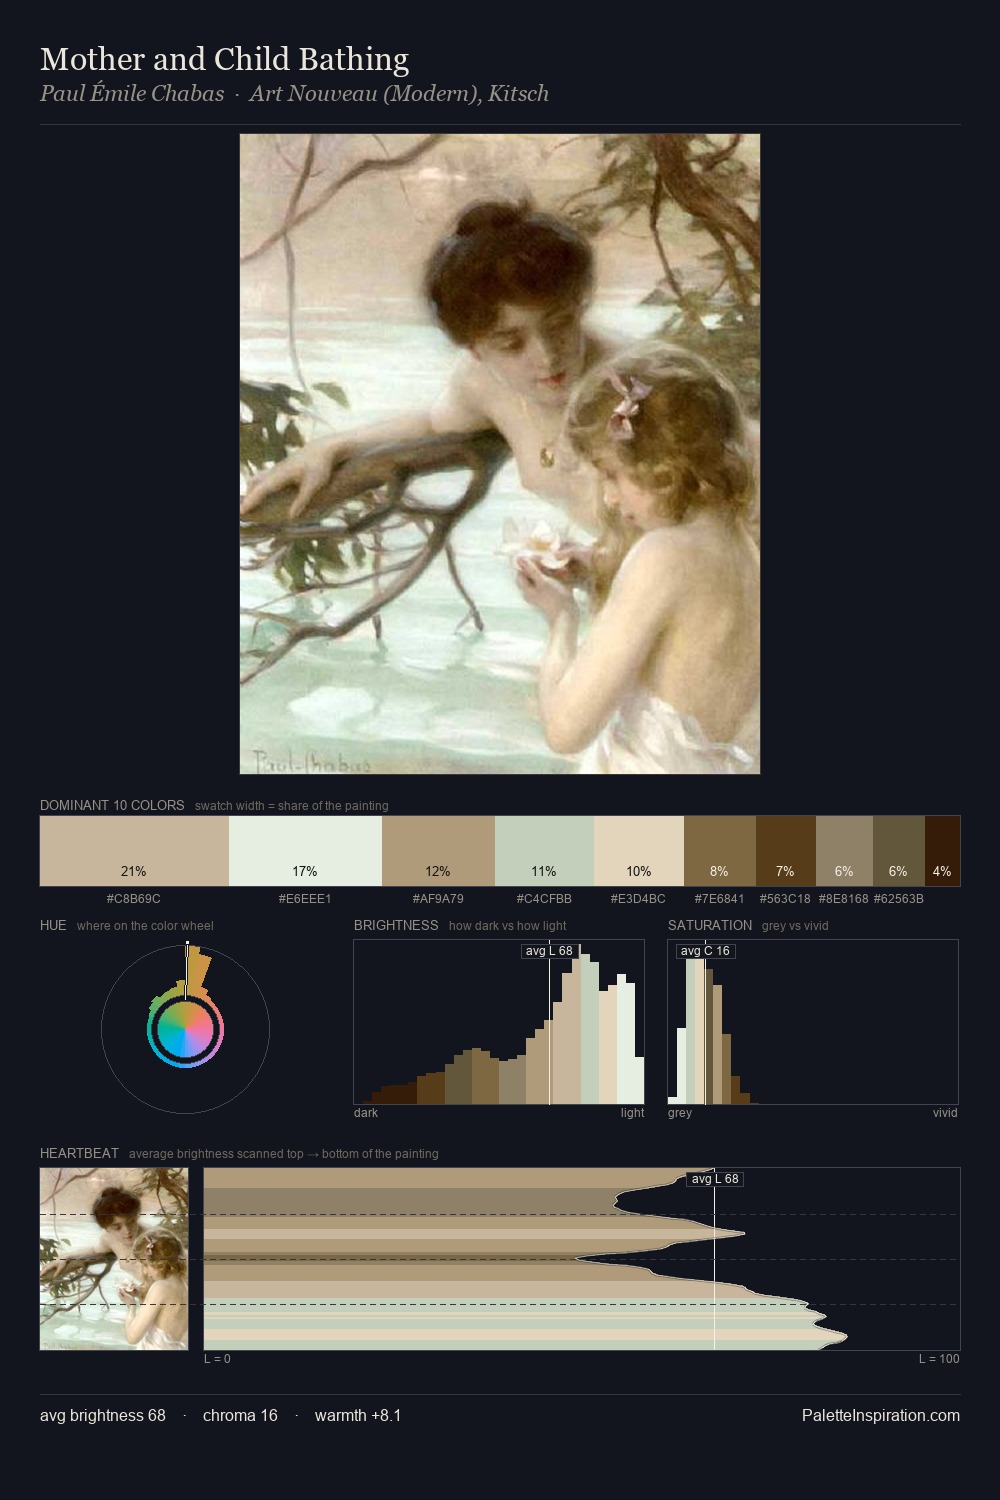1000x1500 pixels.
Task: Click the 'HUE' section heading
Action: (x=53, y=925)
